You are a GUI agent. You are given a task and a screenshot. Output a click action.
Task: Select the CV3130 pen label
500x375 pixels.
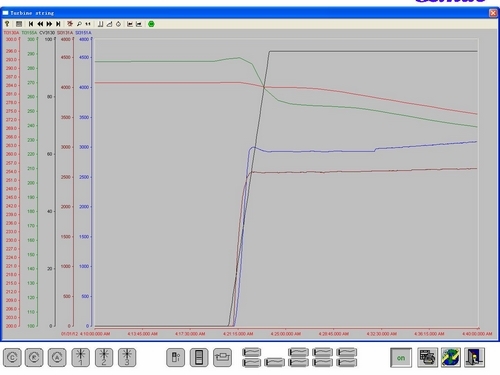[47, 33]
